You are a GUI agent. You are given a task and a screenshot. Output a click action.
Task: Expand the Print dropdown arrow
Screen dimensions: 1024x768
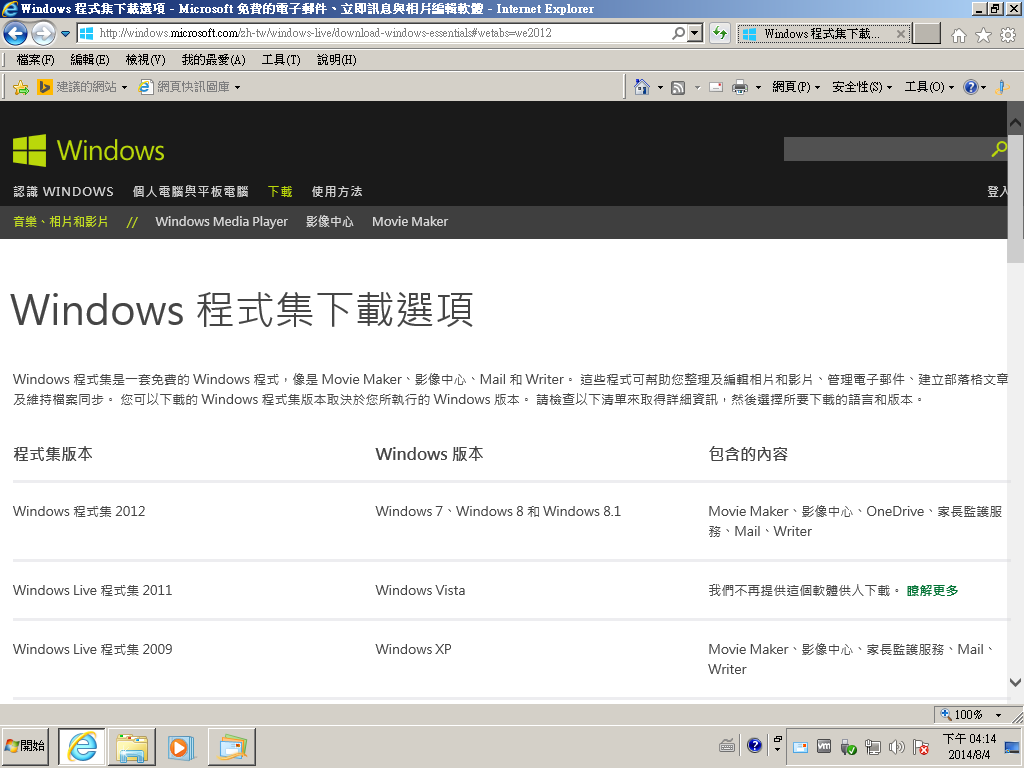click(758, 88)
